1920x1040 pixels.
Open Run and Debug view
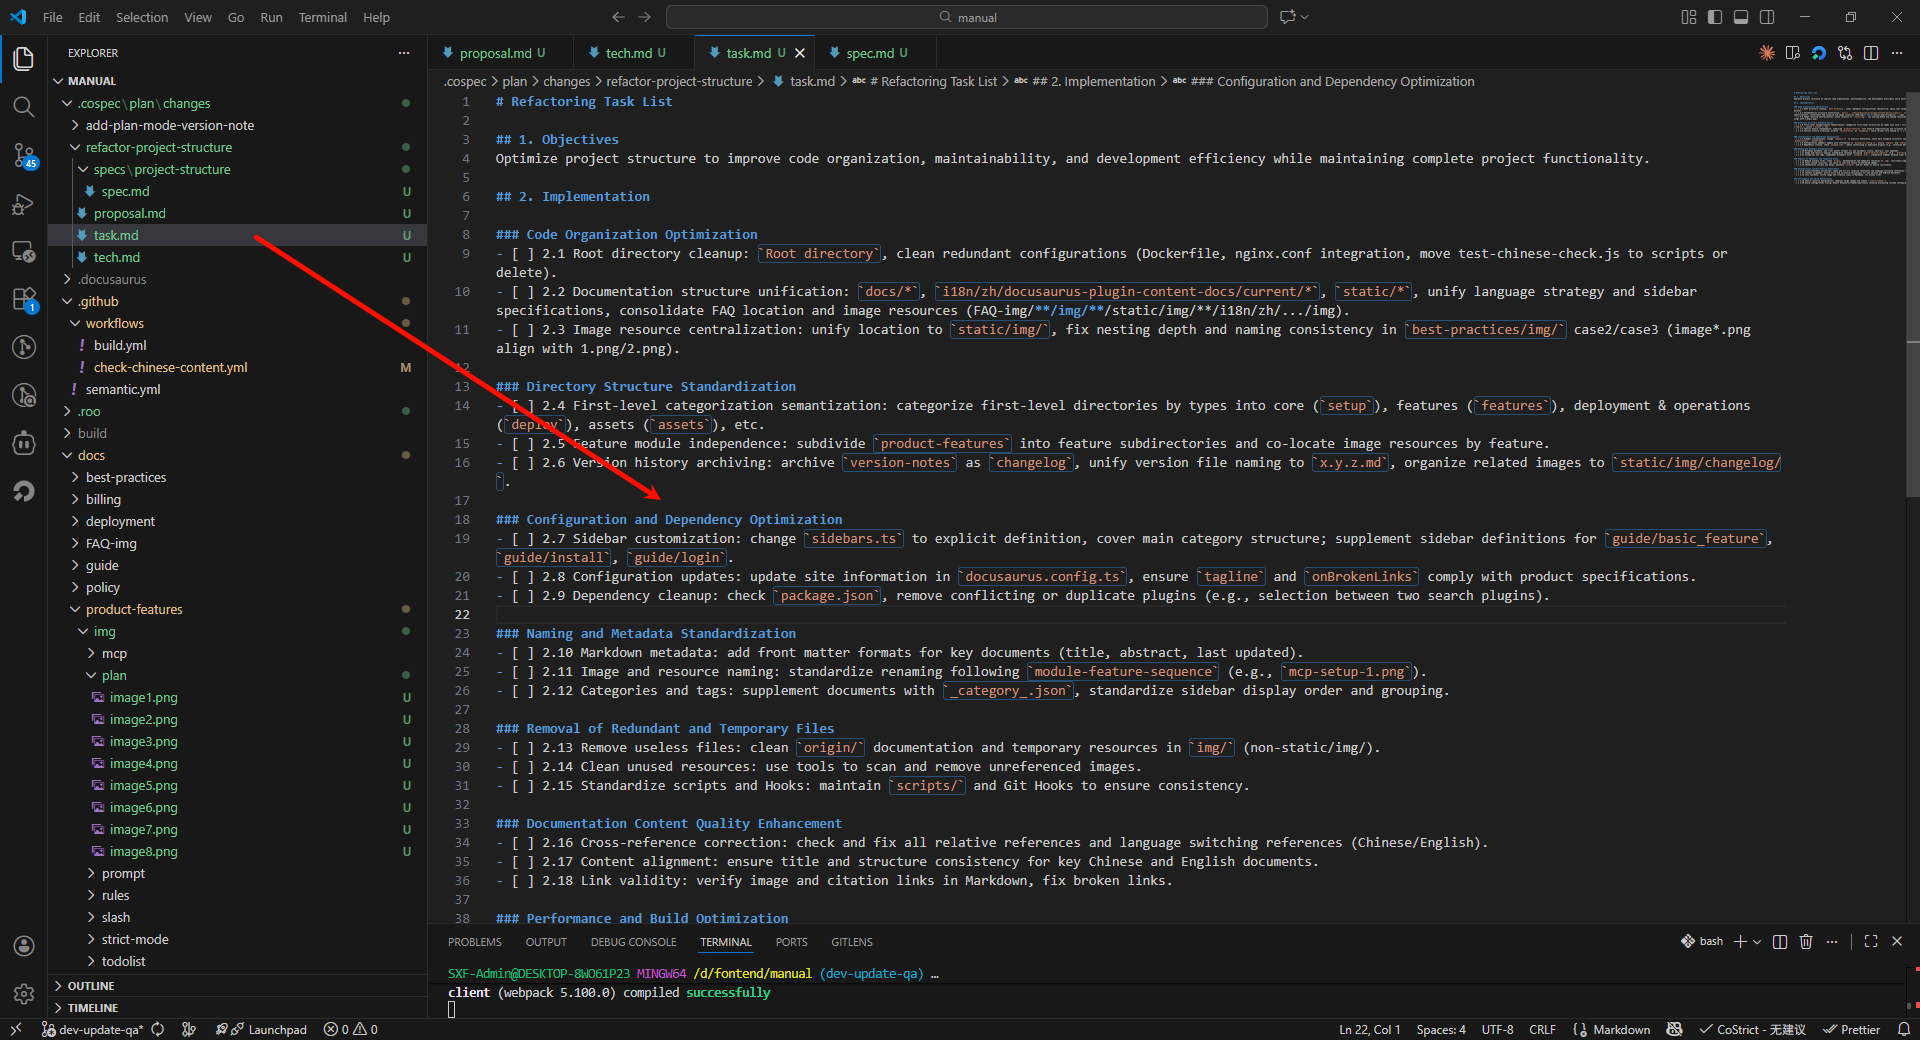pyautogui.click(x=23, y=204)
